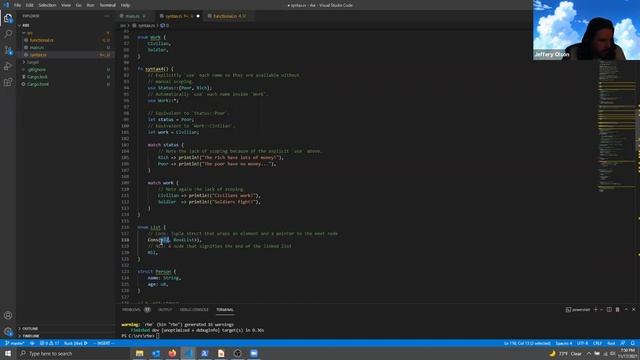Open the Accounts menu icon
The width and height of the screenshot is (640, 360).
point(8,315)
